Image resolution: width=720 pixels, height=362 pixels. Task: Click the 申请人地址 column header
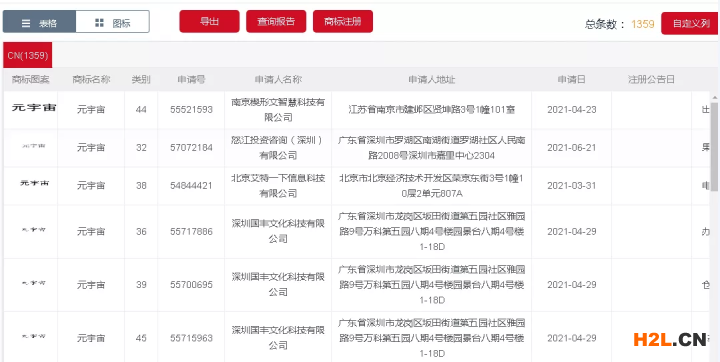[x=432, y=79]
